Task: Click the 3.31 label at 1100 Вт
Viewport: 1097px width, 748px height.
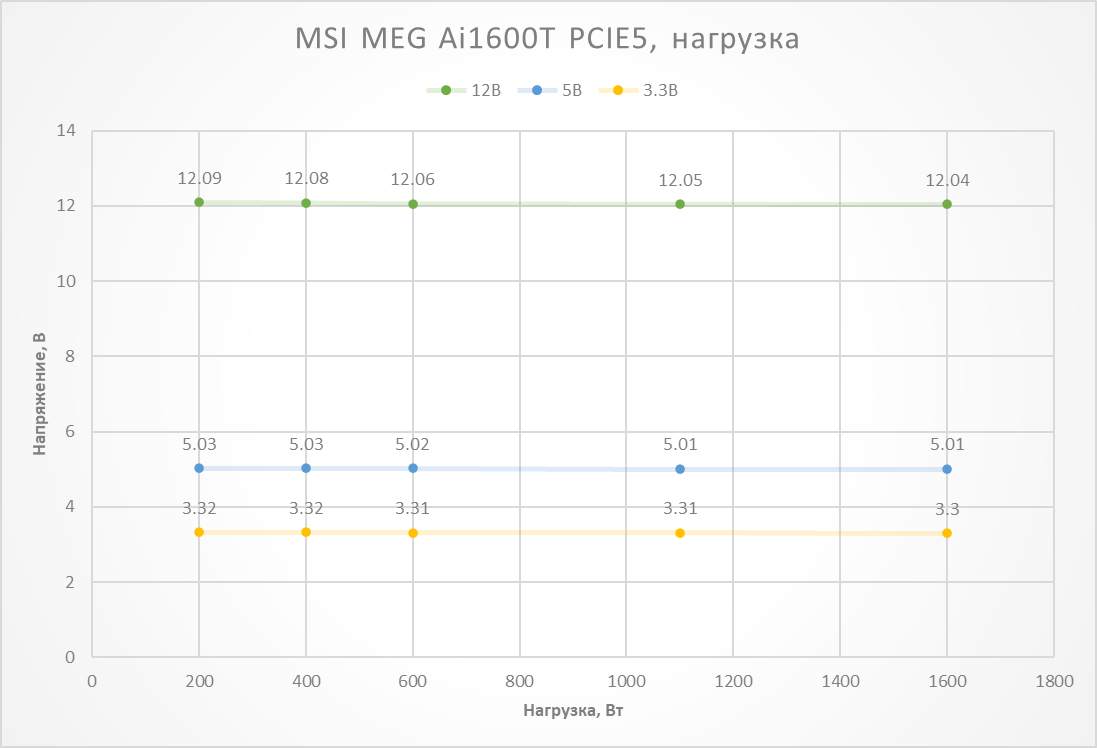Action: 680,509
